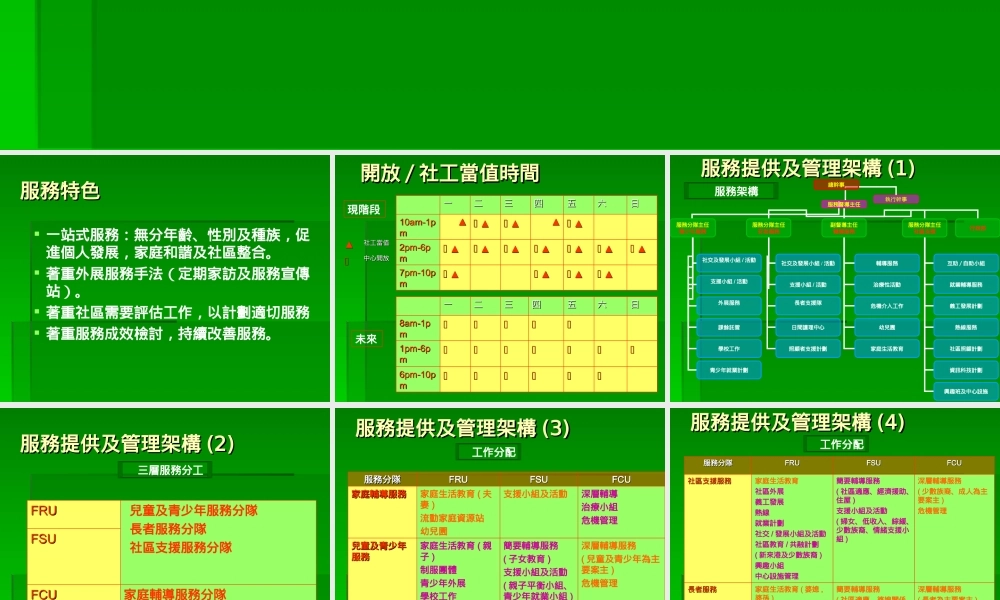
Task: Select the 互助/自助小組 box
Action: pyautogui.click(x=964, y=262)
